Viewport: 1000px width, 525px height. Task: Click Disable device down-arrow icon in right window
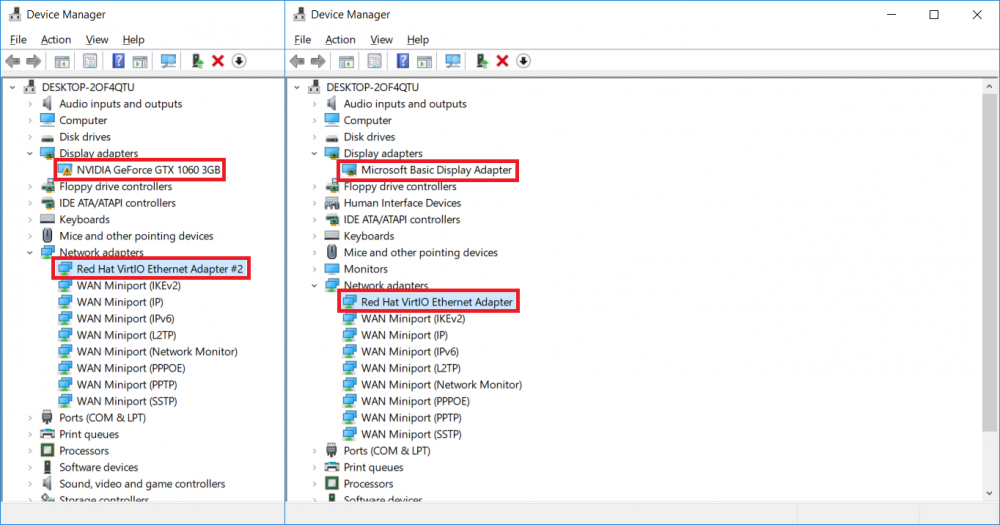coord(524,61)
